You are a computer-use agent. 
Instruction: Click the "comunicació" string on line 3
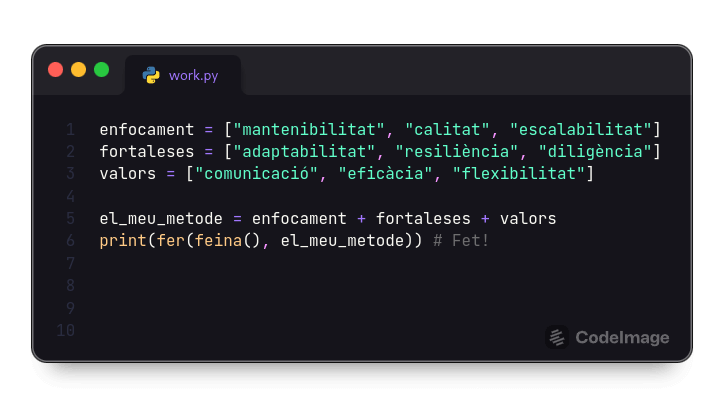coord(256,174)
